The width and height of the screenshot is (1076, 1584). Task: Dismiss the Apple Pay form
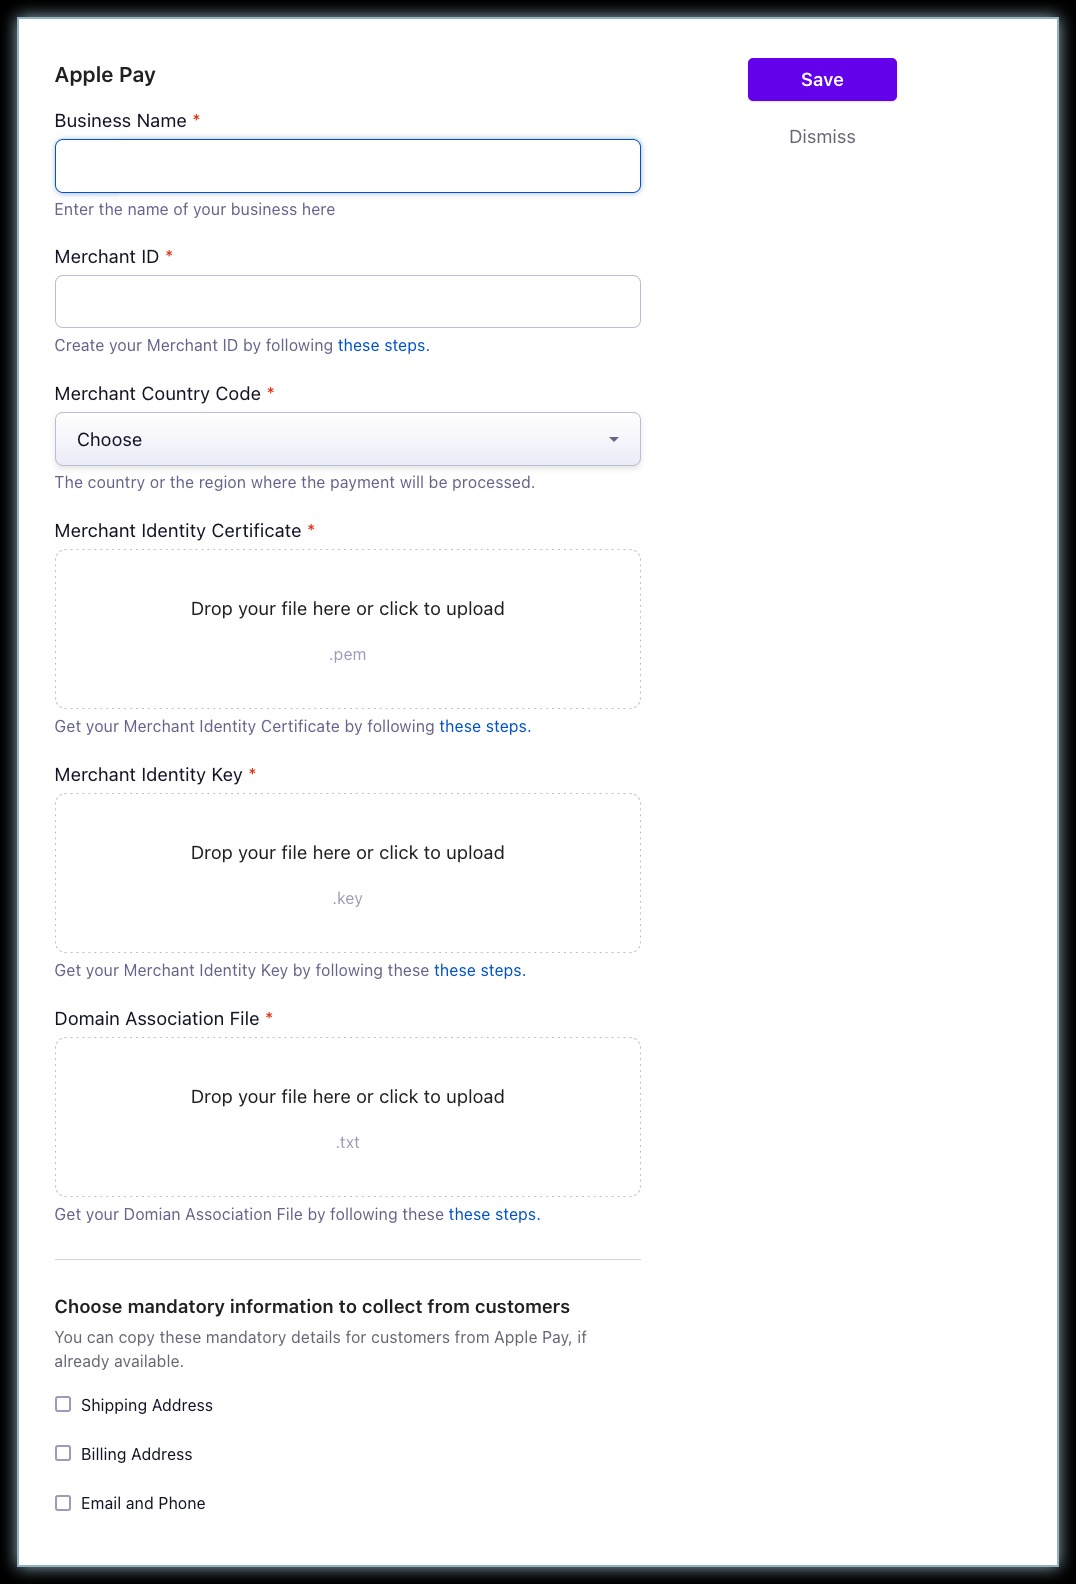tap(822, 137)
